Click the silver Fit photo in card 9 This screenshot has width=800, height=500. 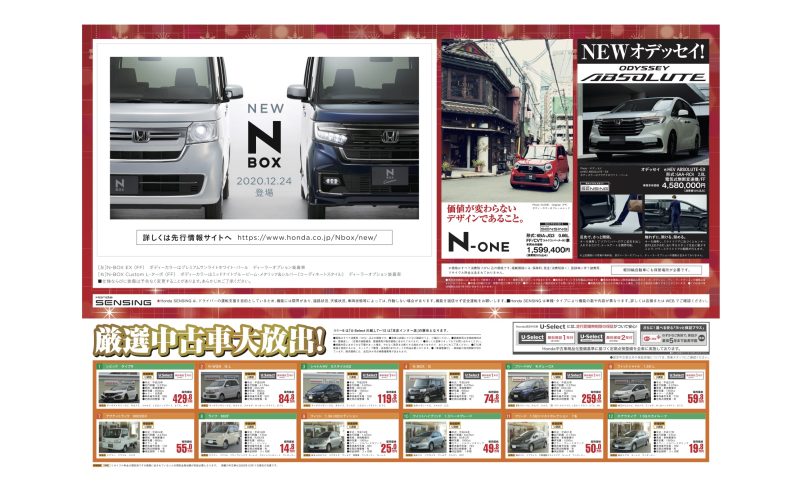[323, 437]
